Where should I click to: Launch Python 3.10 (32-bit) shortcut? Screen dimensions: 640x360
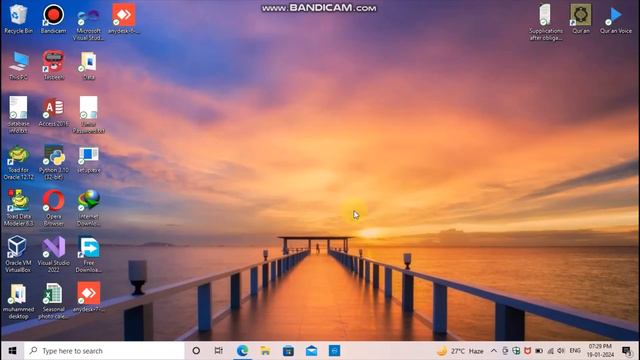(53, 162)
